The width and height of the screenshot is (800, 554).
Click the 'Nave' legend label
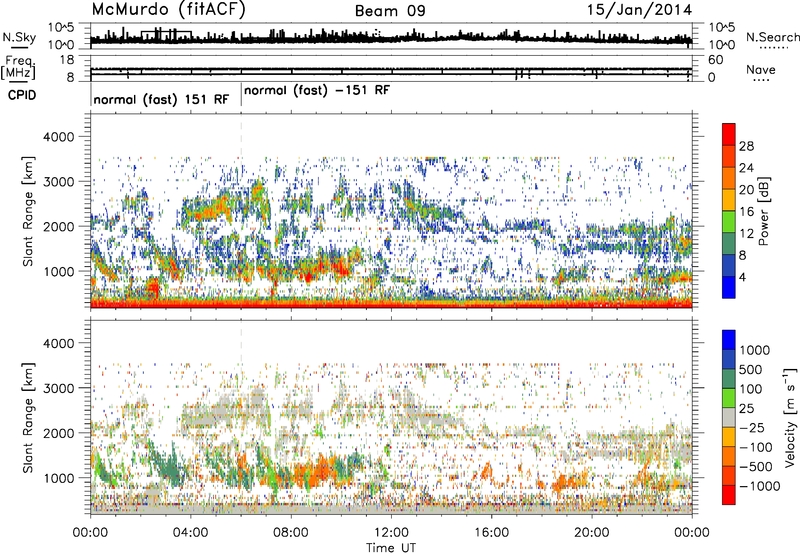click(761, 69)
